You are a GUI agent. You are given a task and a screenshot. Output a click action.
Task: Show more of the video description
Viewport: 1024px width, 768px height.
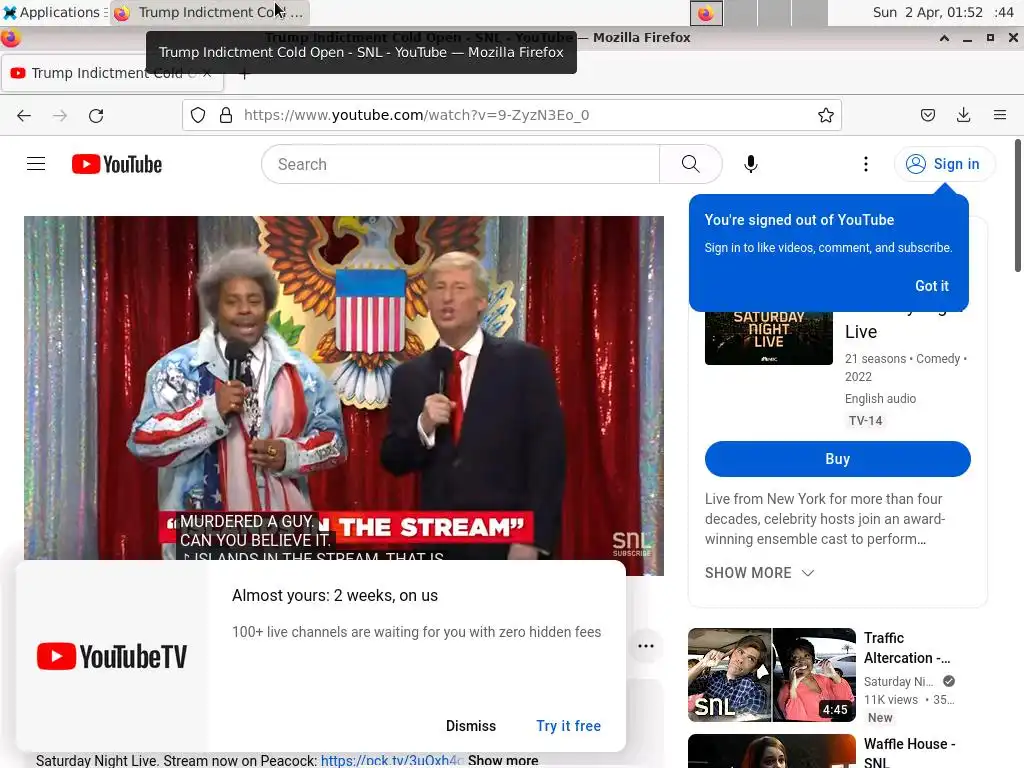[503, 761]
